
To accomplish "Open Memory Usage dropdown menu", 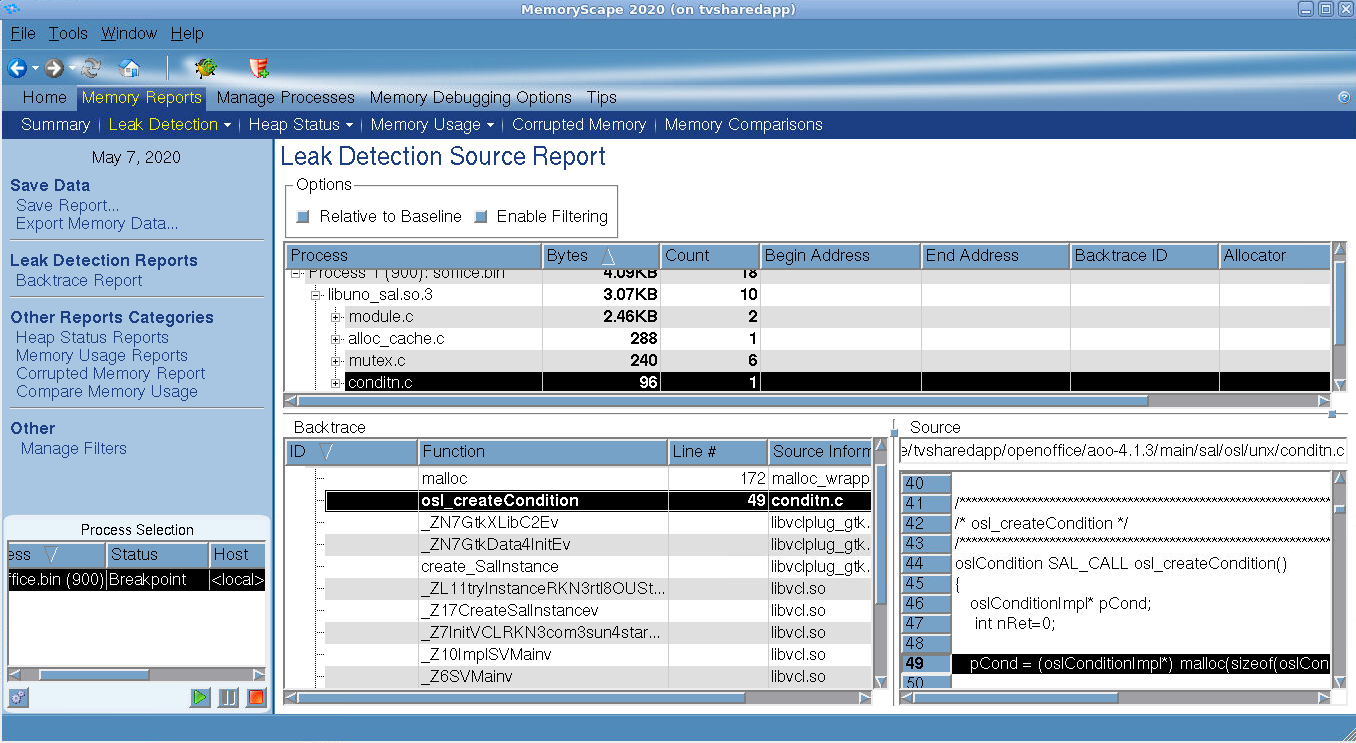I will click(x=490, y=125).
